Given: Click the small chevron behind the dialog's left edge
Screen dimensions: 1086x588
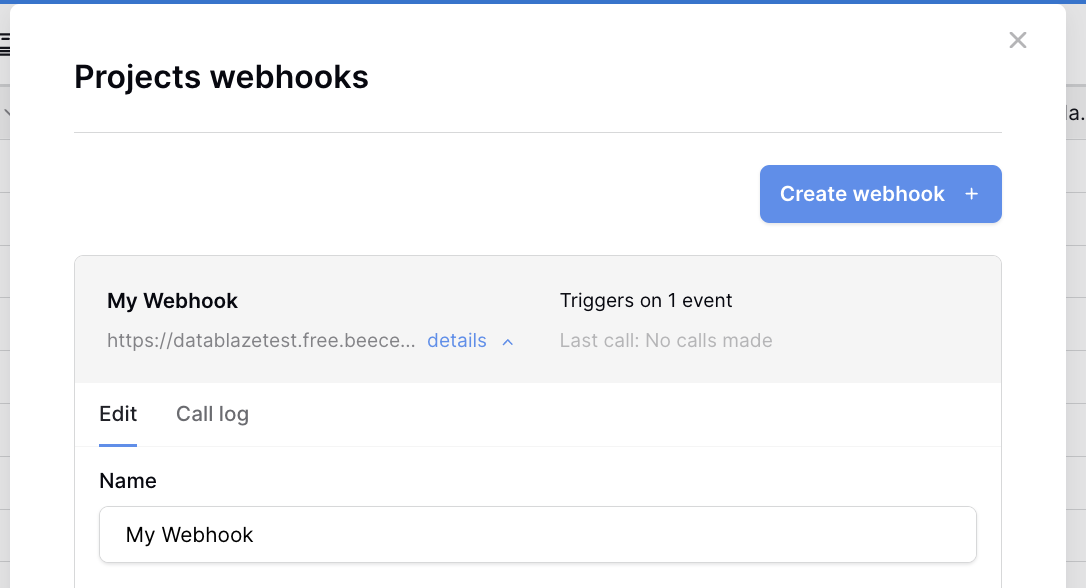Looking at the screenshot, I should pyautogui.click(x=6, y=112).
